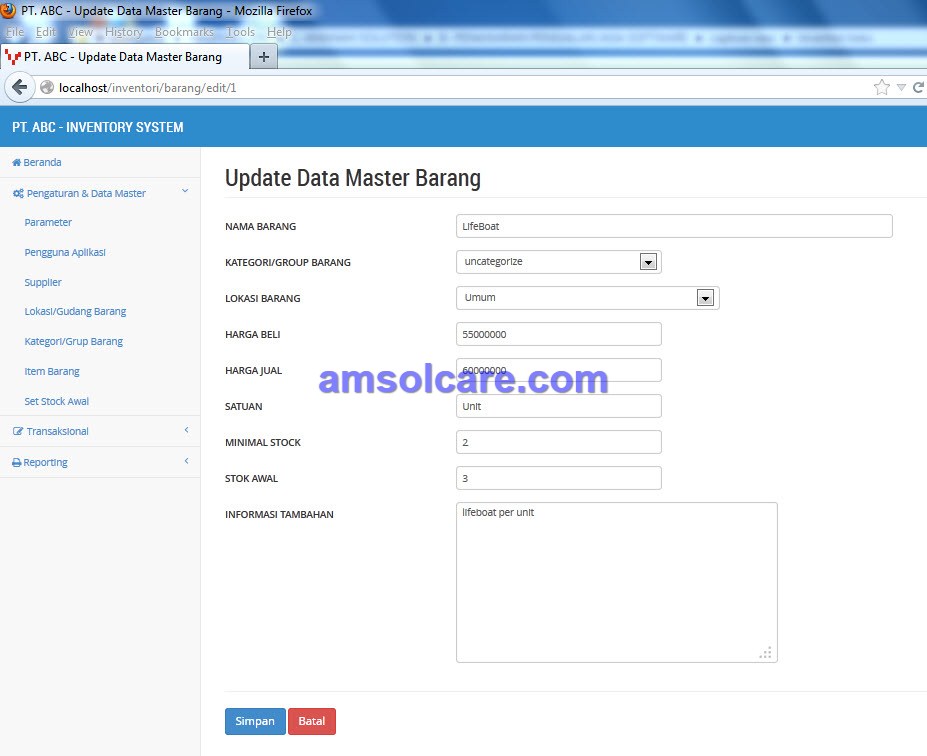This screenshot has height=756, width=927.
Task: Open the Set Stock Awal link
Action: 57,401
